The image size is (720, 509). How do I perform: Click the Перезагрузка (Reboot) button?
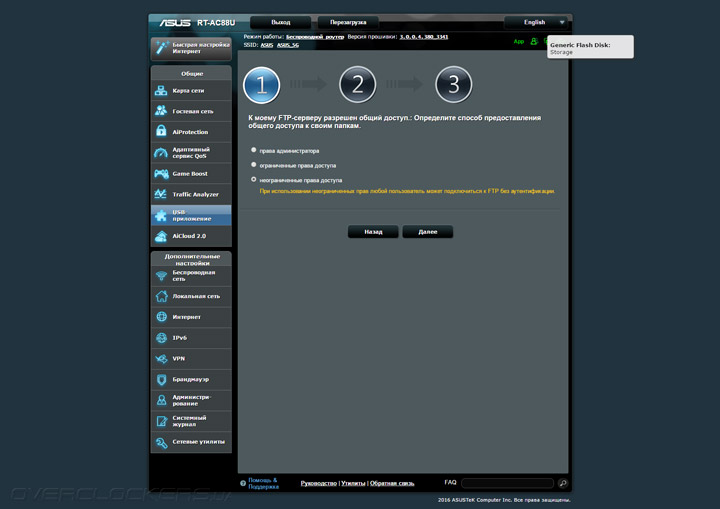click(x=348, y=22)
